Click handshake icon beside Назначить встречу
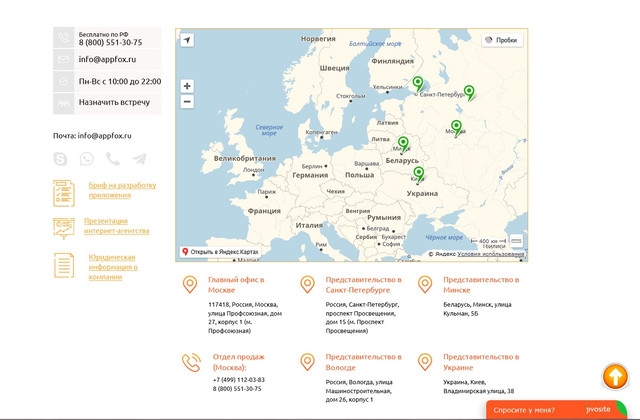The image size is (640, 420). point(63,103)
